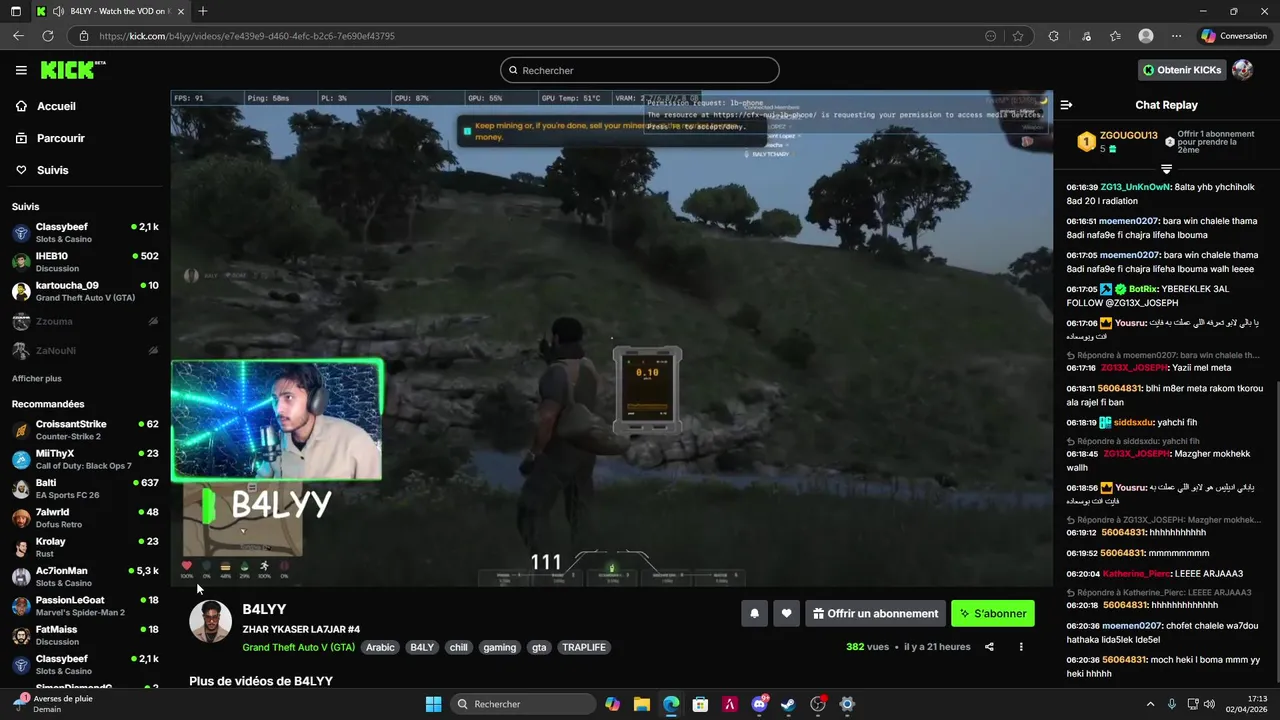Expand the gift leaderboard chevron under ZGOUGOU13
Screen dimensions: 1280x720
click(x=1166, y=169)
